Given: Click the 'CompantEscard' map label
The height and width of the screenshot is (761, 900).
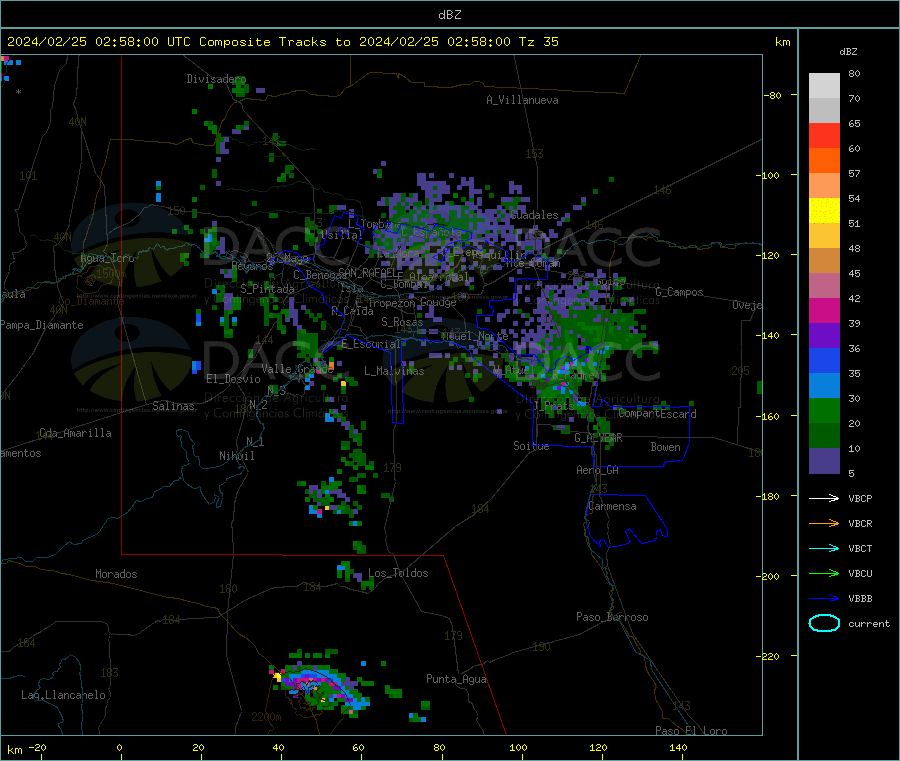Looking at the screenshot, I should [x=658, y=414].
